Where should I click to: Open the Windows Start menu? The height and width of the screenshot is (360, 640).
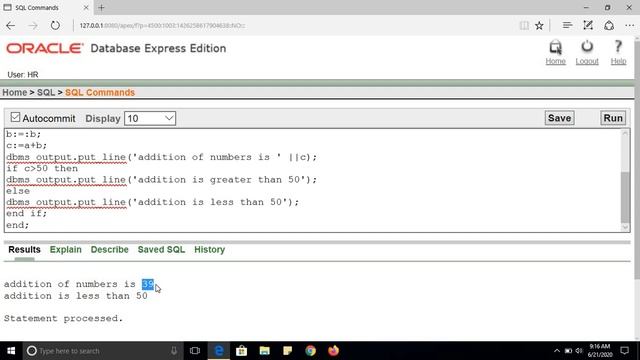click(x=11, y=351)
